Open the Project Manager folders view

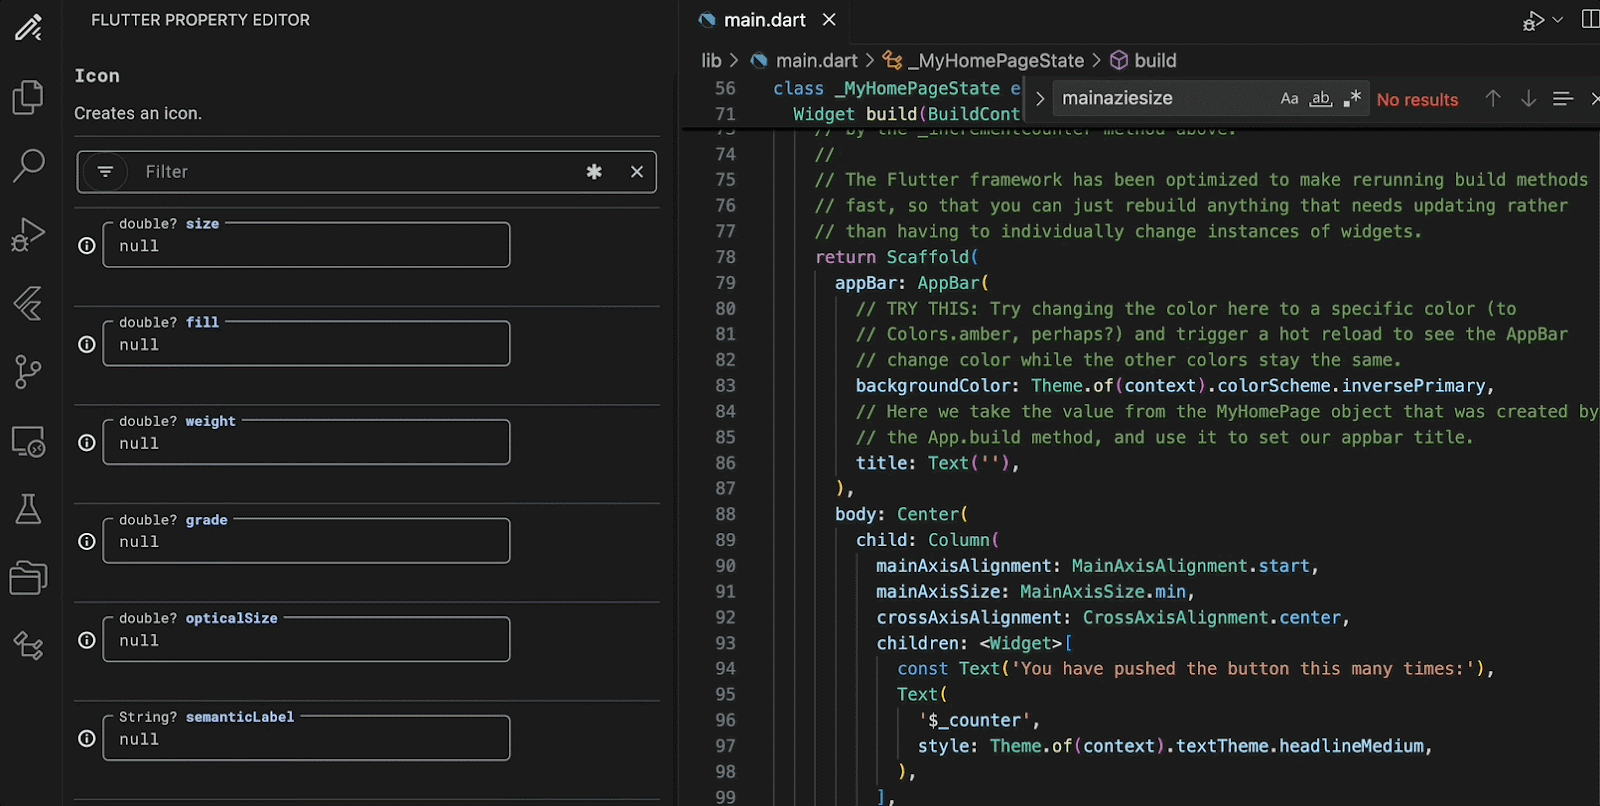coord(28,577)
